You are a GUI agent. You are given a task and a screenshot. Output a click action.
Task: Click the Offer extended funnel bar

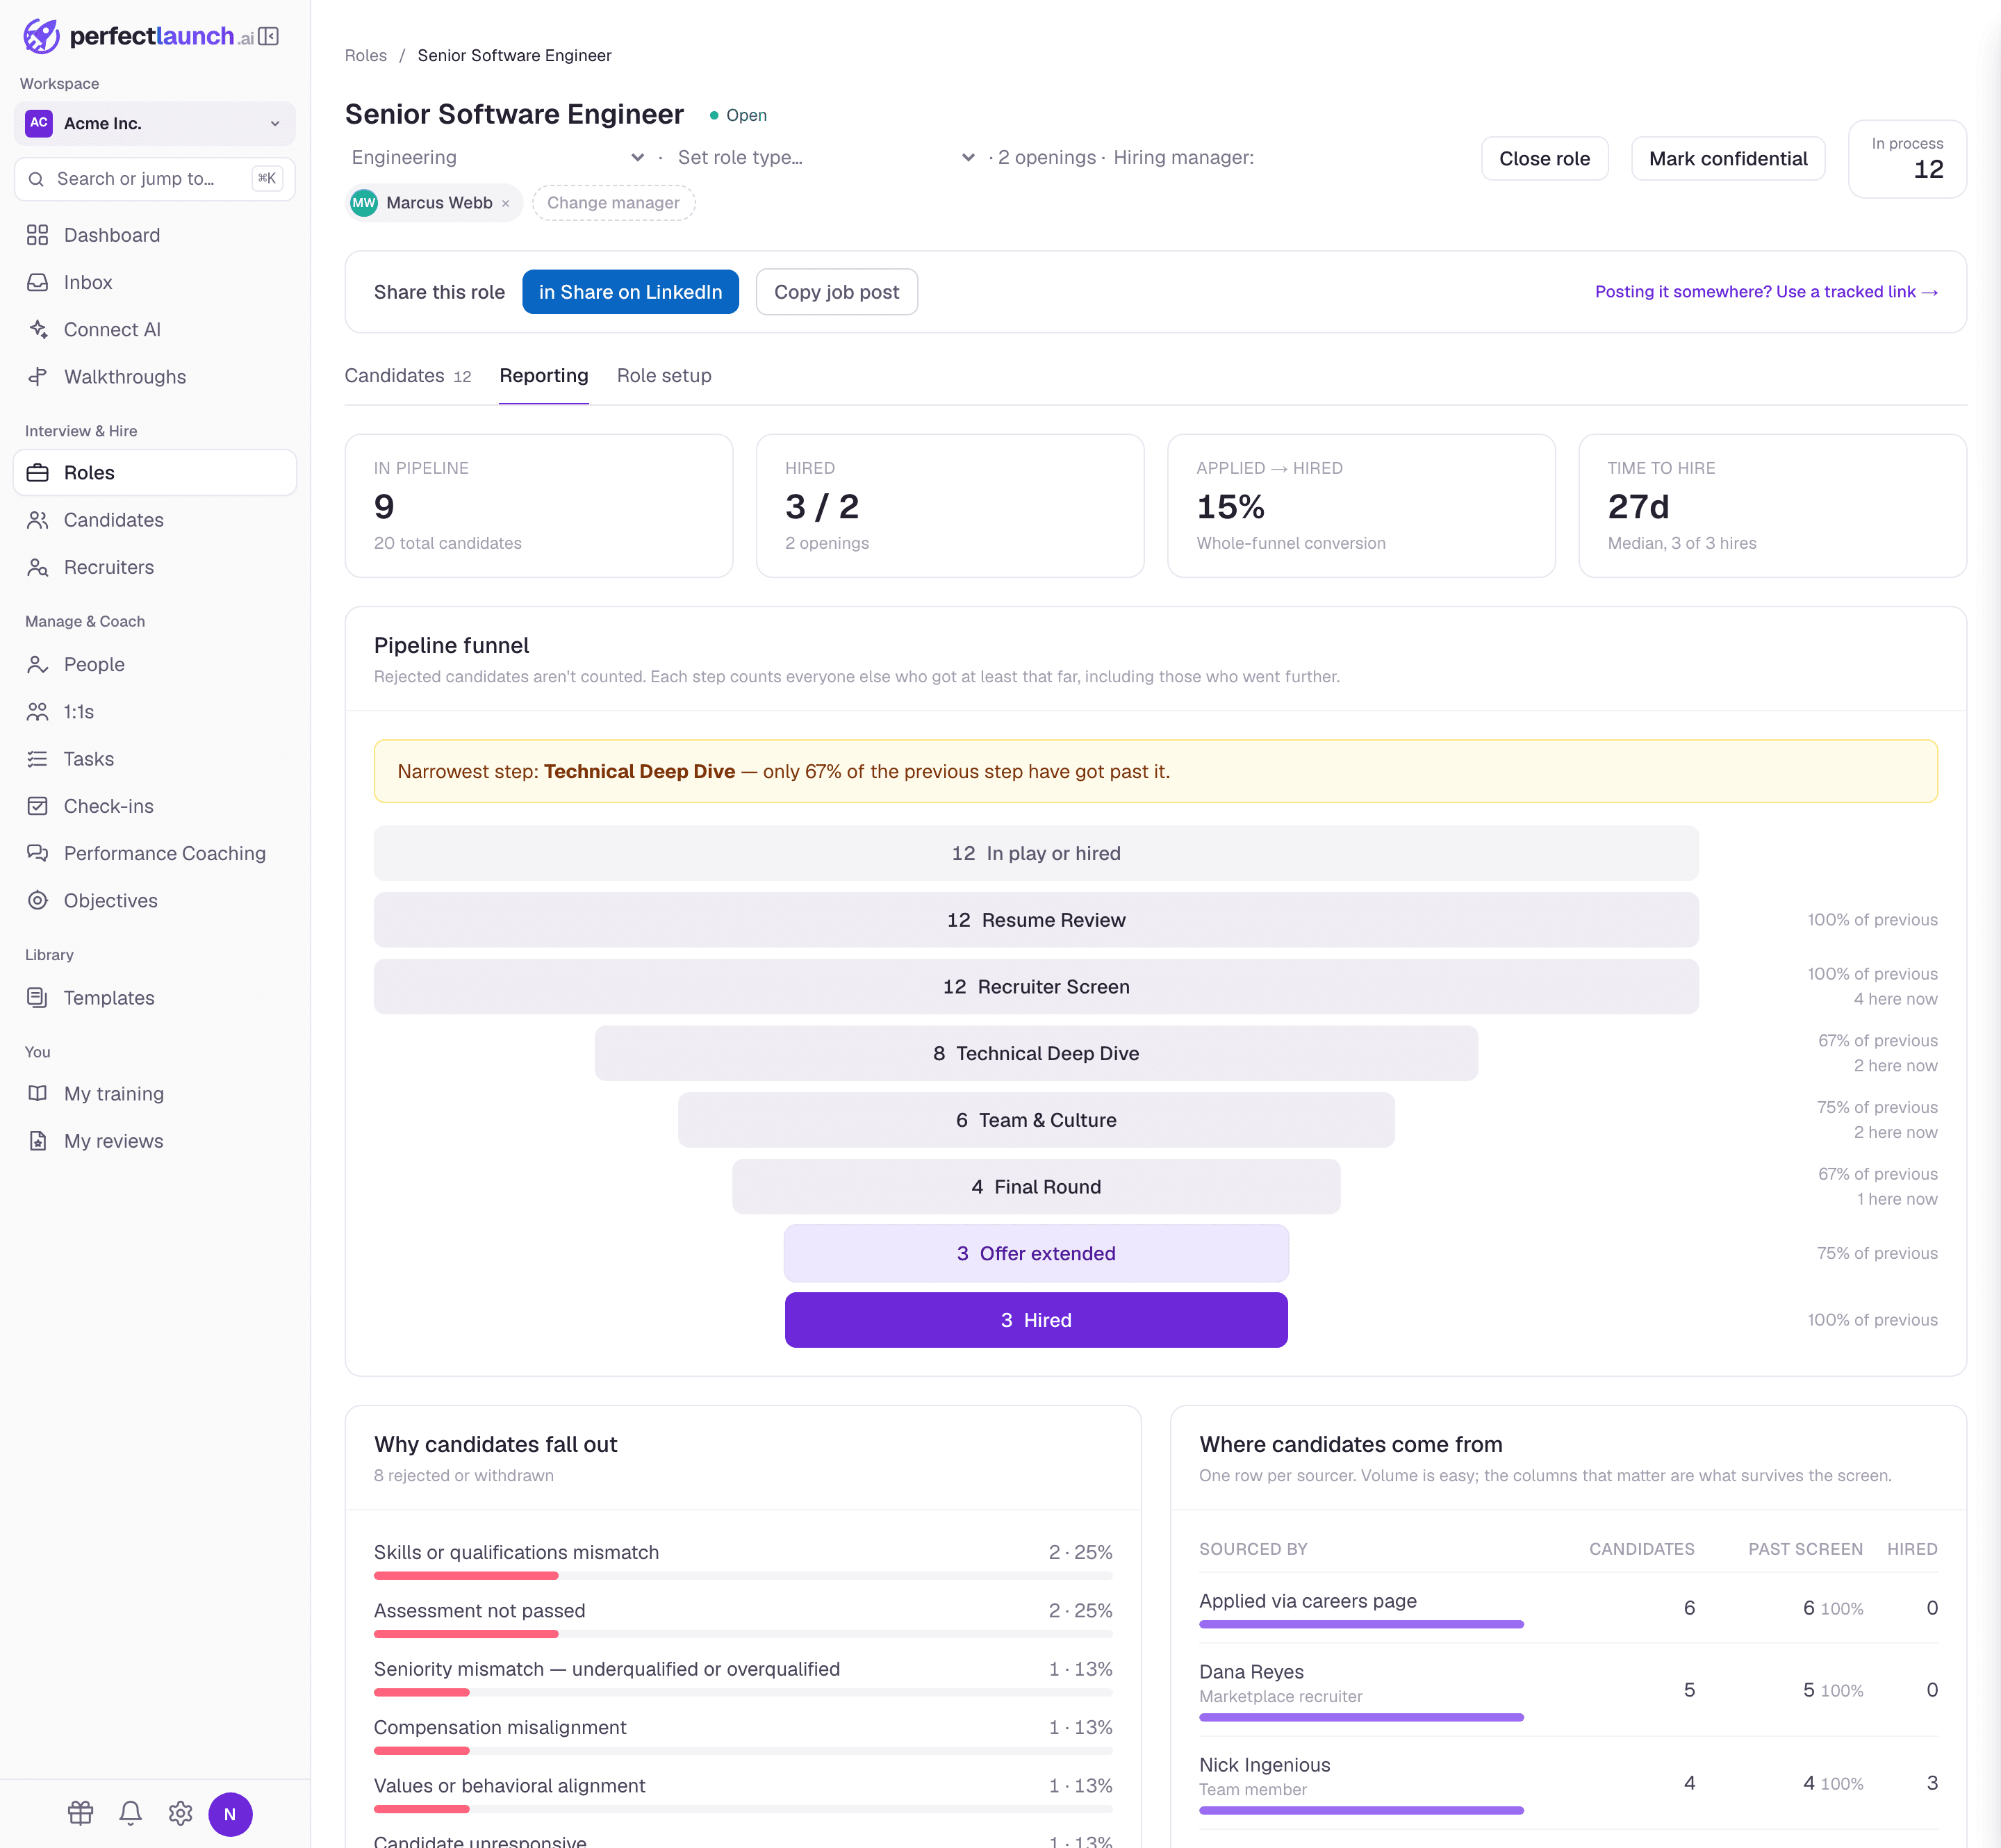(x=1036, y=1253)
